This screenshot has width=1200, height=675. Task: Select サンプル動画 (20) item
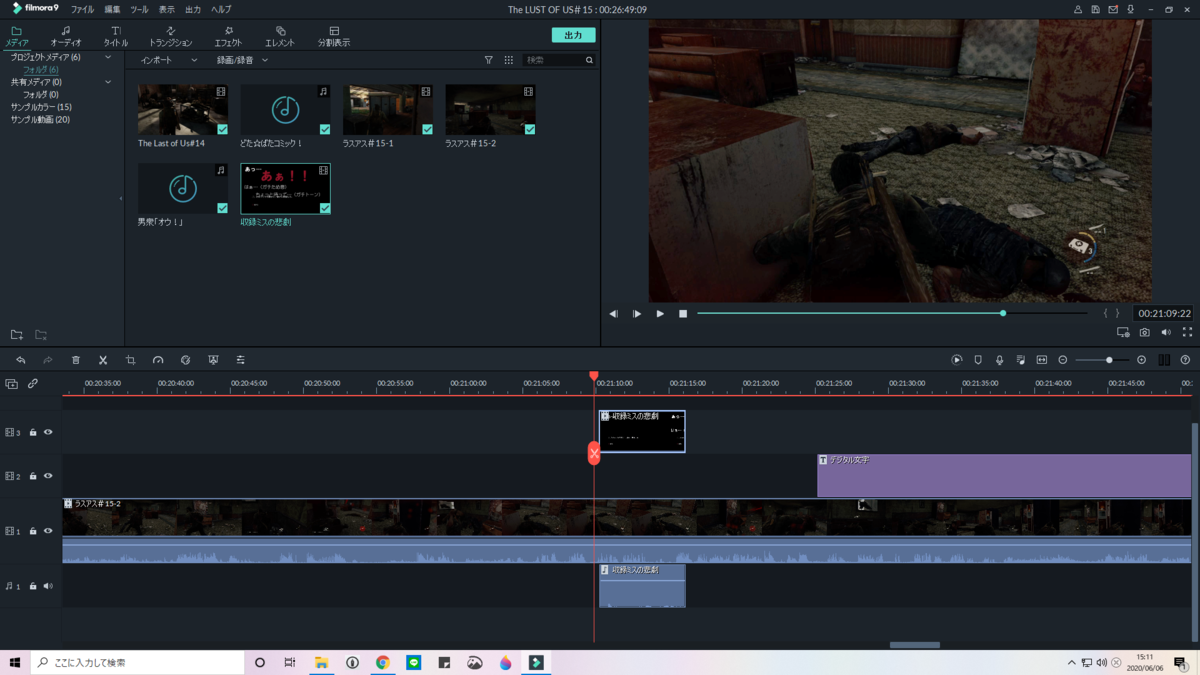tap(40, 119)
